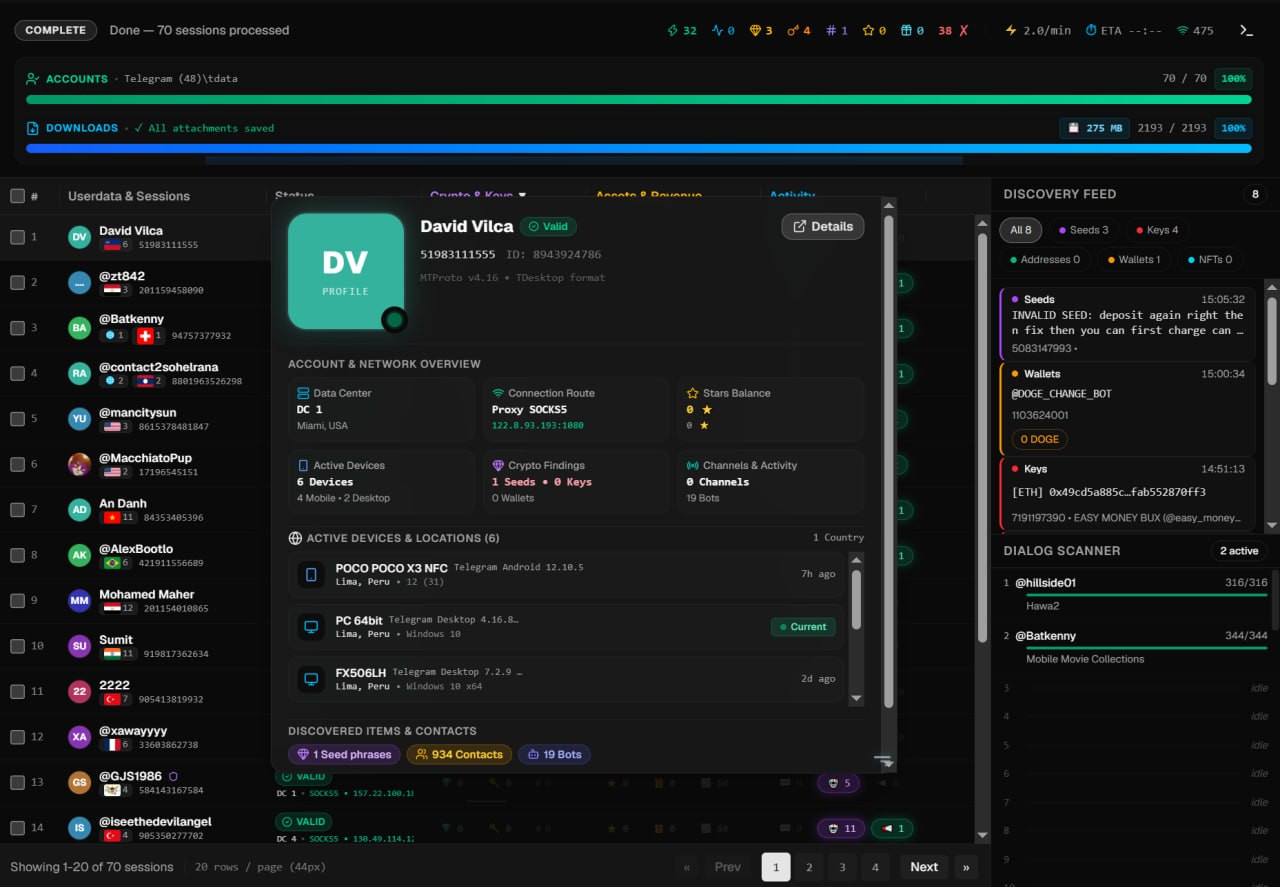
Task: Click the globe icon beside Active Devices & Locations
Action: 295,538
